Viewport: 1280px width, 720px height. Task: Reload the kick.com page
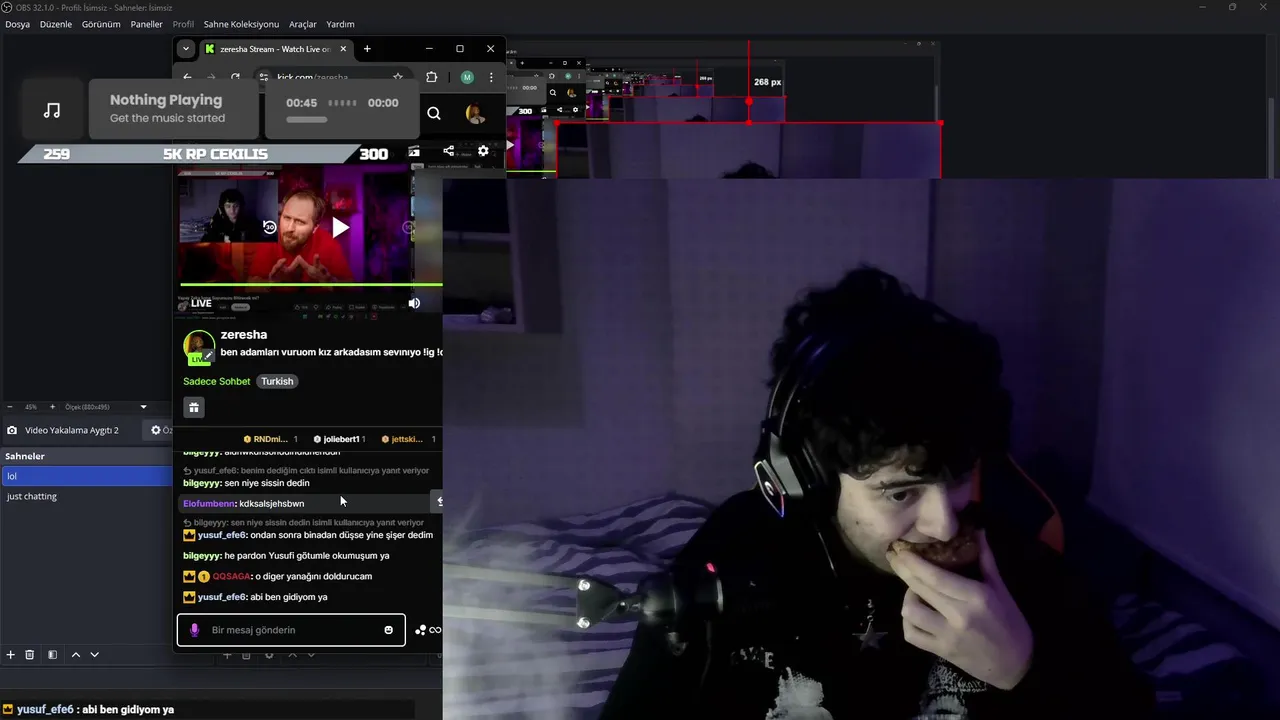tap(235, 77)
